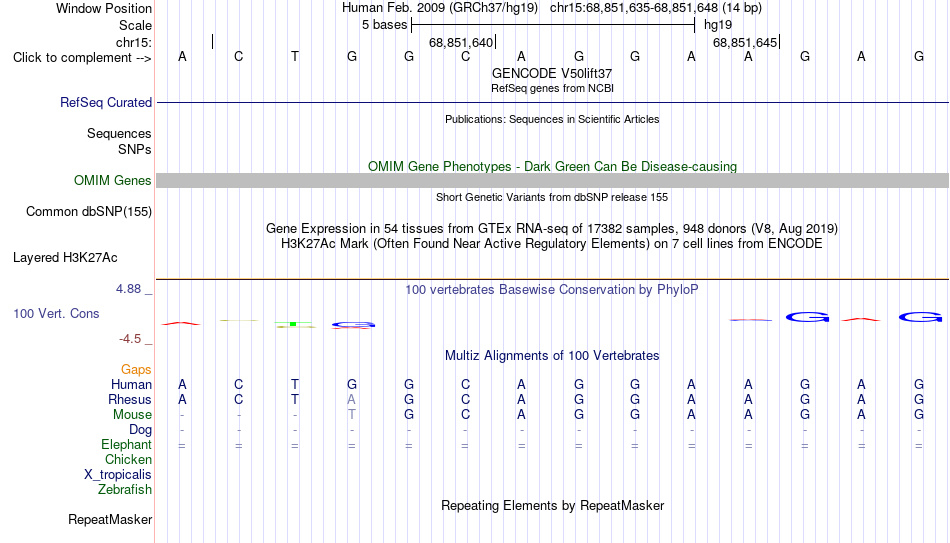Image resolution: width=950 pixels, height=543 pixels.
Task: Open the OMIM Genes track label
Action: [x=112, y=181]
